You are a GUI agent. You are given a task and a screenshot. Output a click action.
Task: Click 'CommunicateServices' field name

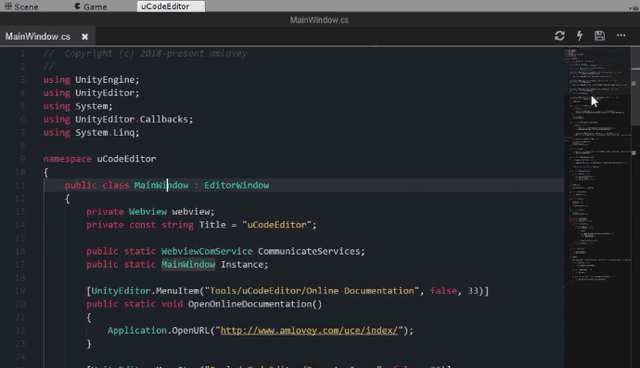coord(309,251)
